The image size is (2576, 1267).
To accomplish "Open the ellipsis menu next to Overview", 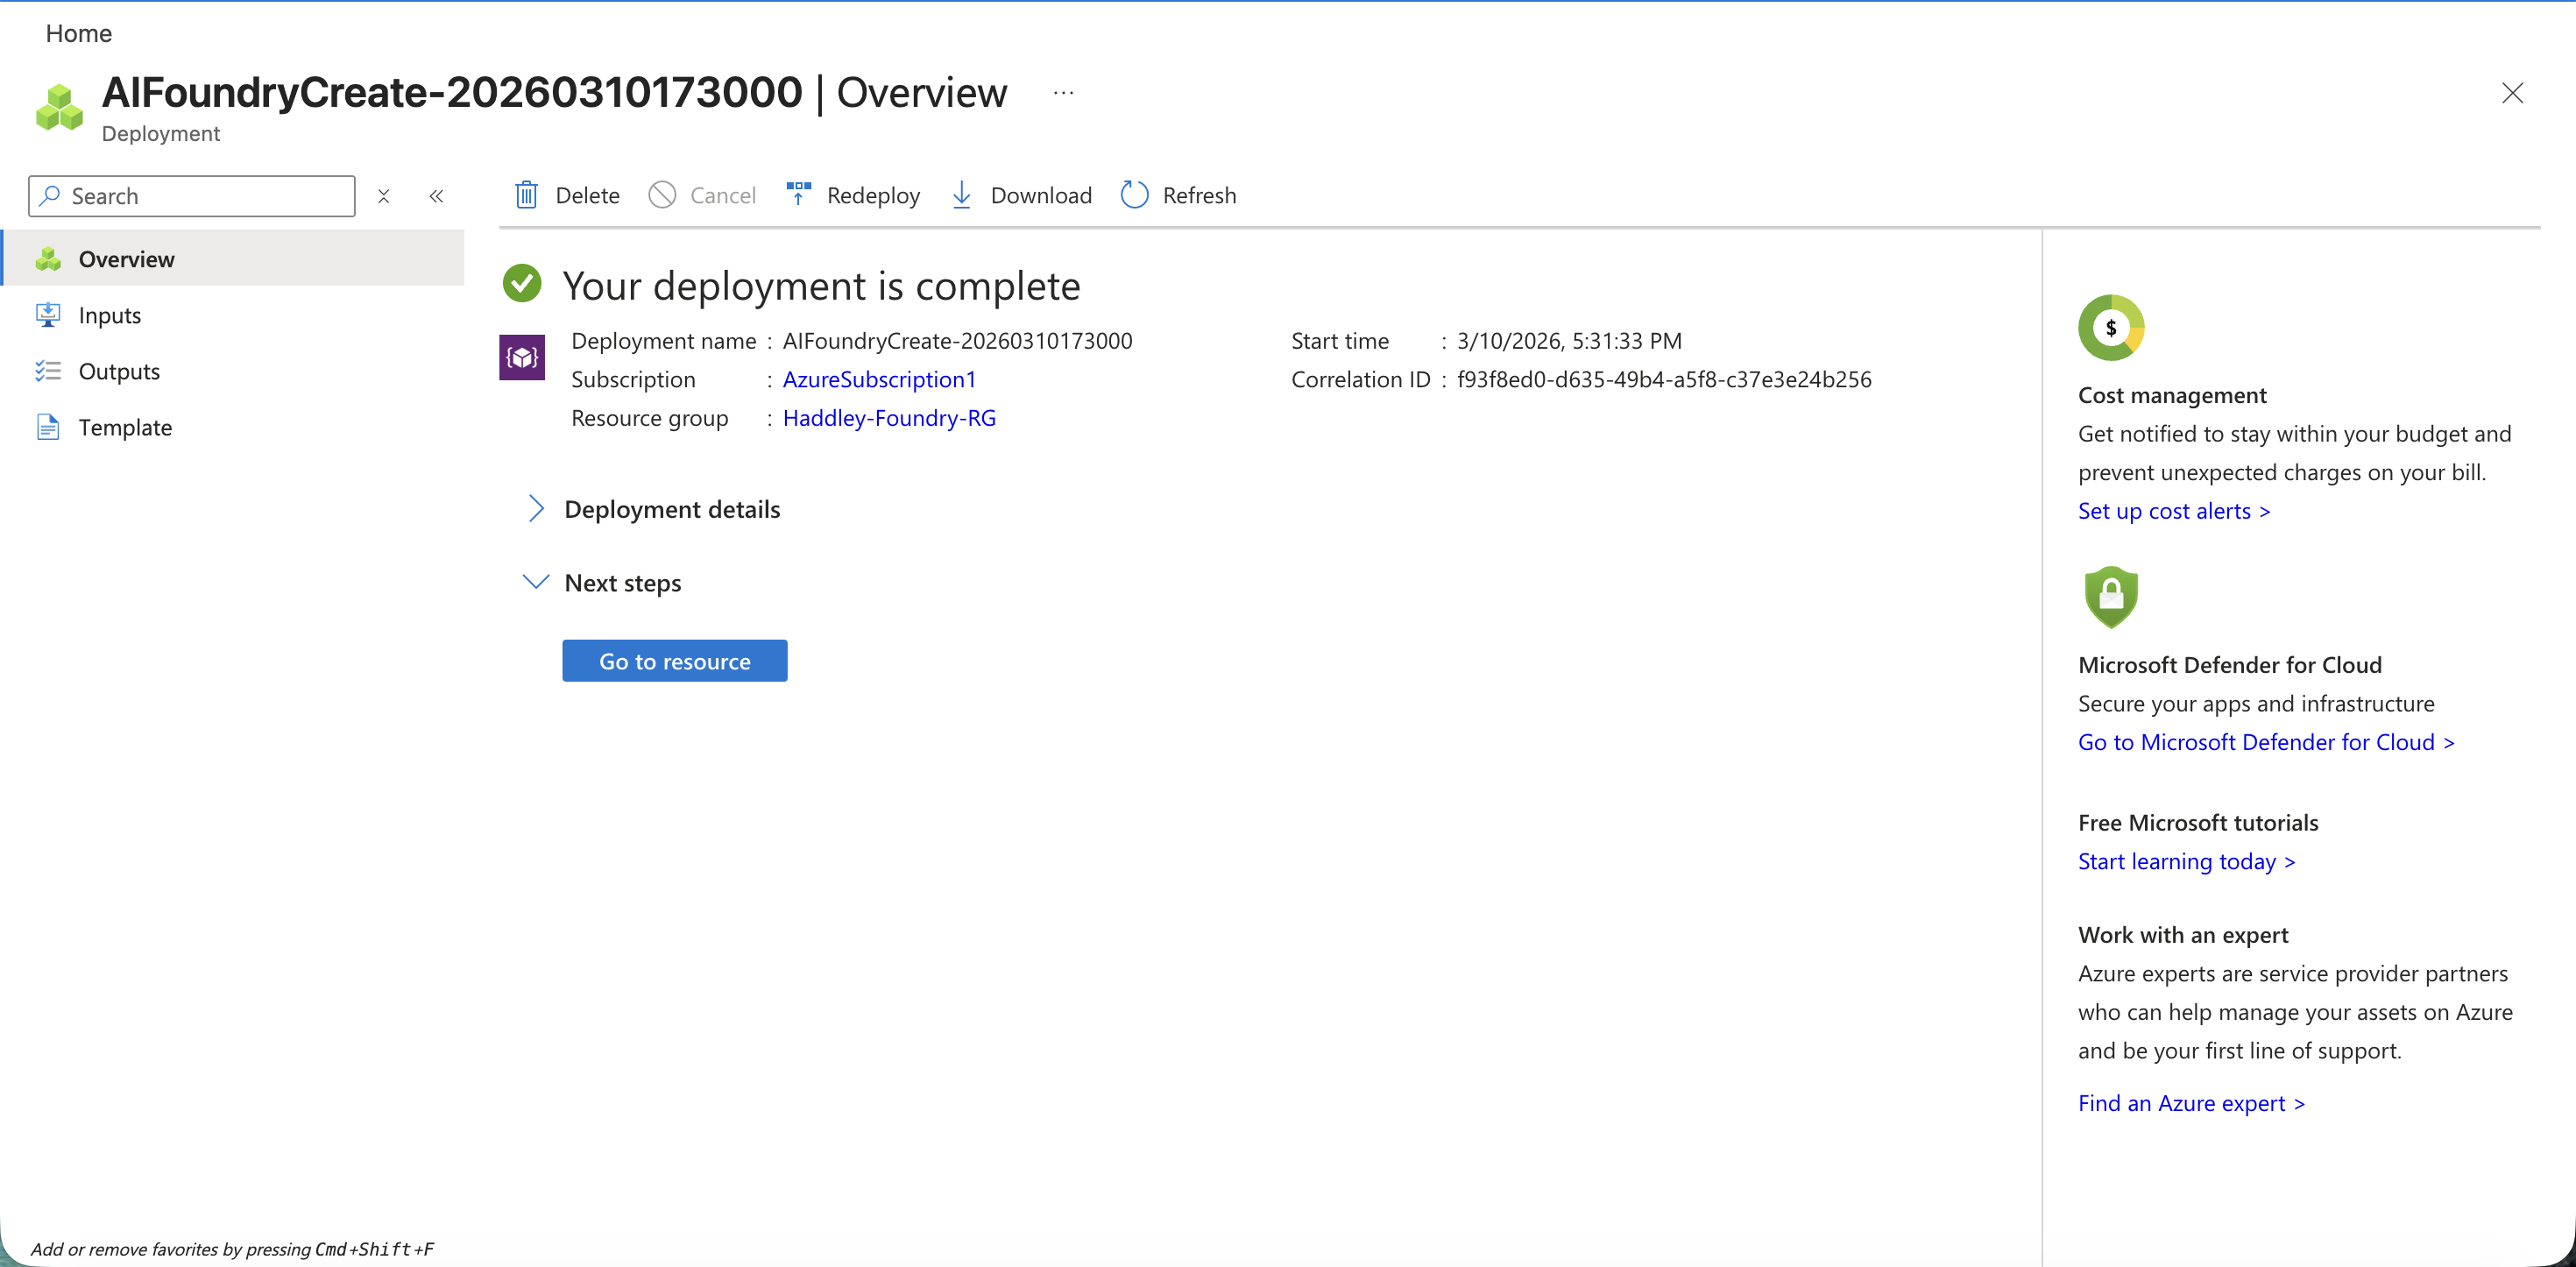I will [1063, 93].
